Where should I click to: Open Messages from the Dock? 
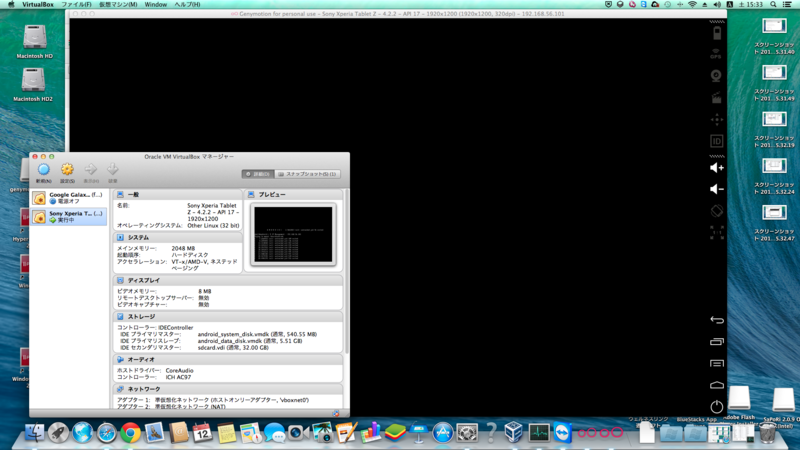tap(274, 433)
